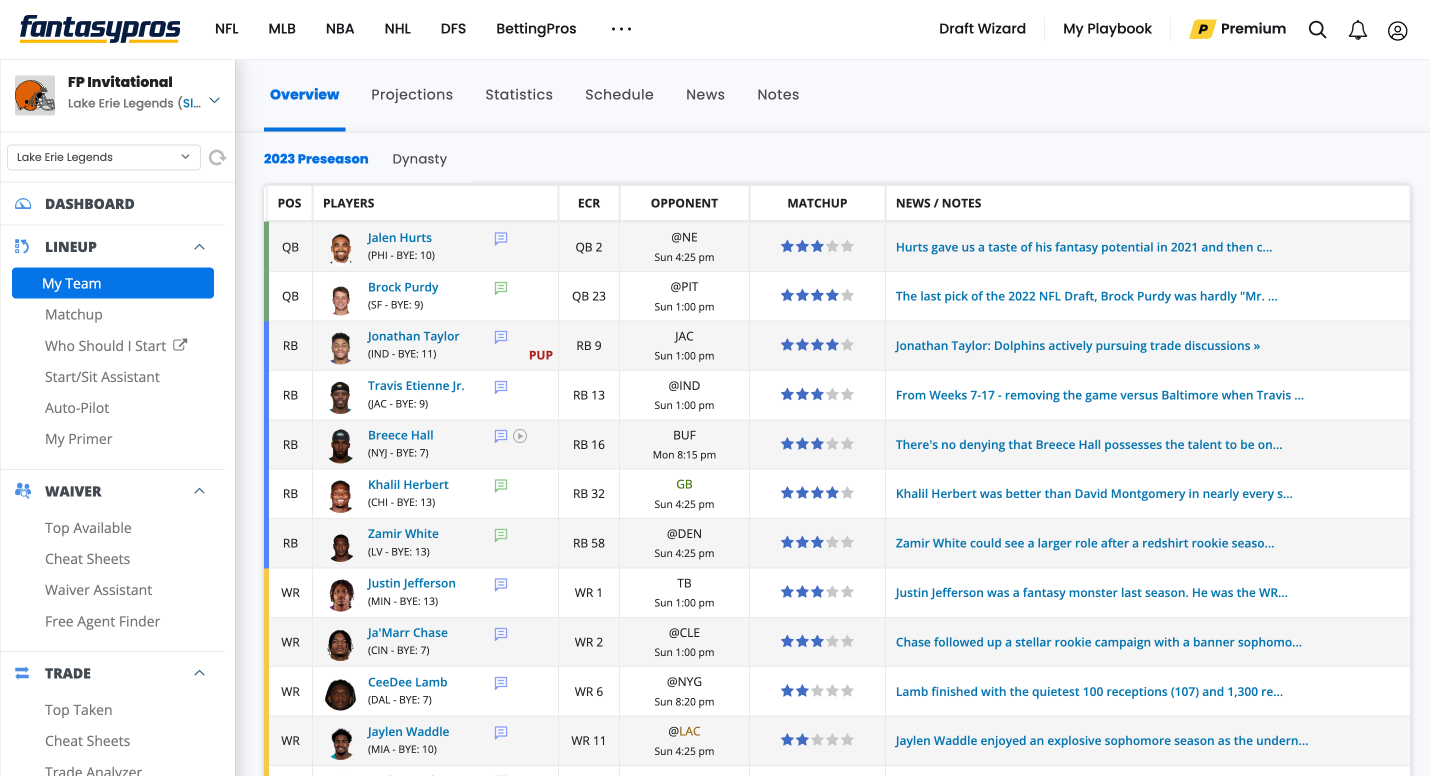Click the Trade section arrows icon
This screenshot has width=1430, height=776.
click(x=23, y=673)
